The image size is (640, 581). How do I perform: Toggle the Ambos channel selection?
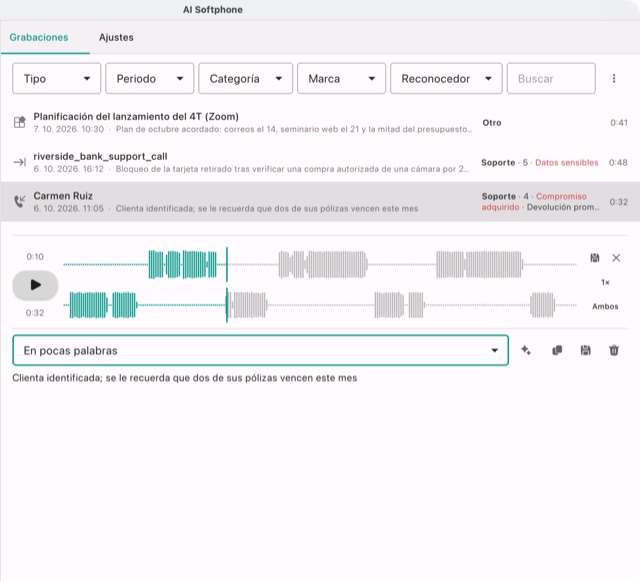[x=605, y=306]
